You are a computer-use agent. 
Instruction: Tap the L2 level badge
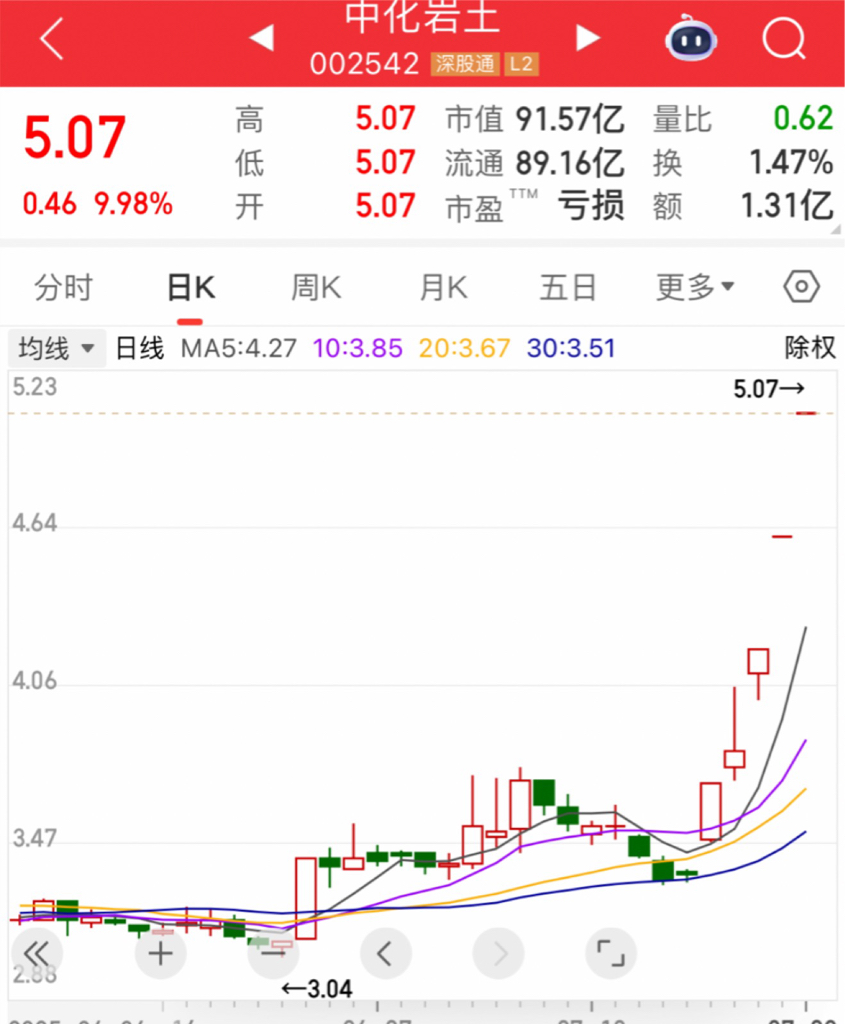click(x=522, y=64)
